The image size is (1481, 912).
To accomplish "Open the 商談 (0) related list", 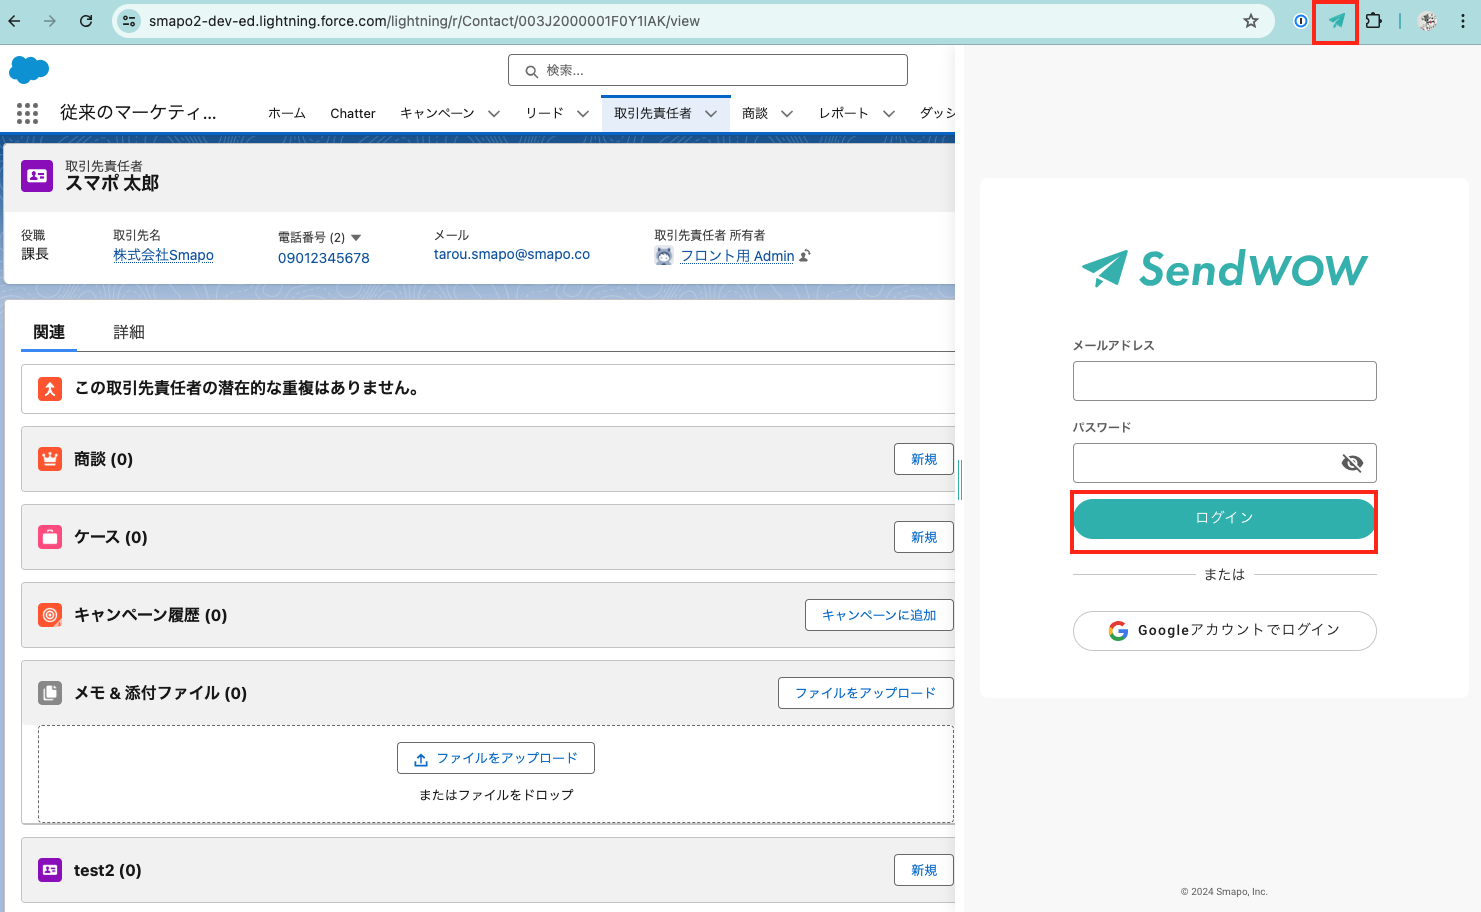I will point(103,459).
